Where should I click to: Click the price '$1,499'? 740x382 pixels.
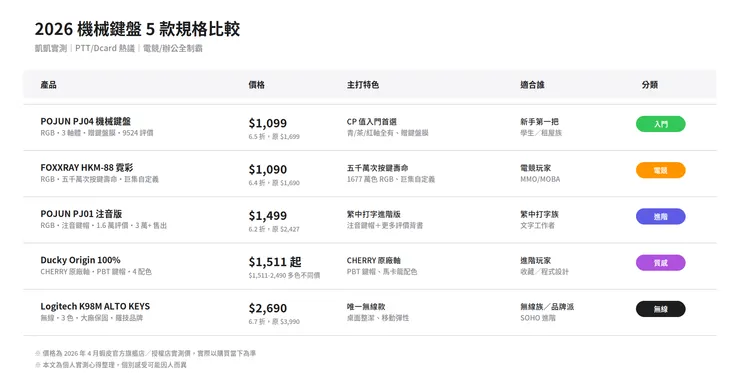coord(268,216)
